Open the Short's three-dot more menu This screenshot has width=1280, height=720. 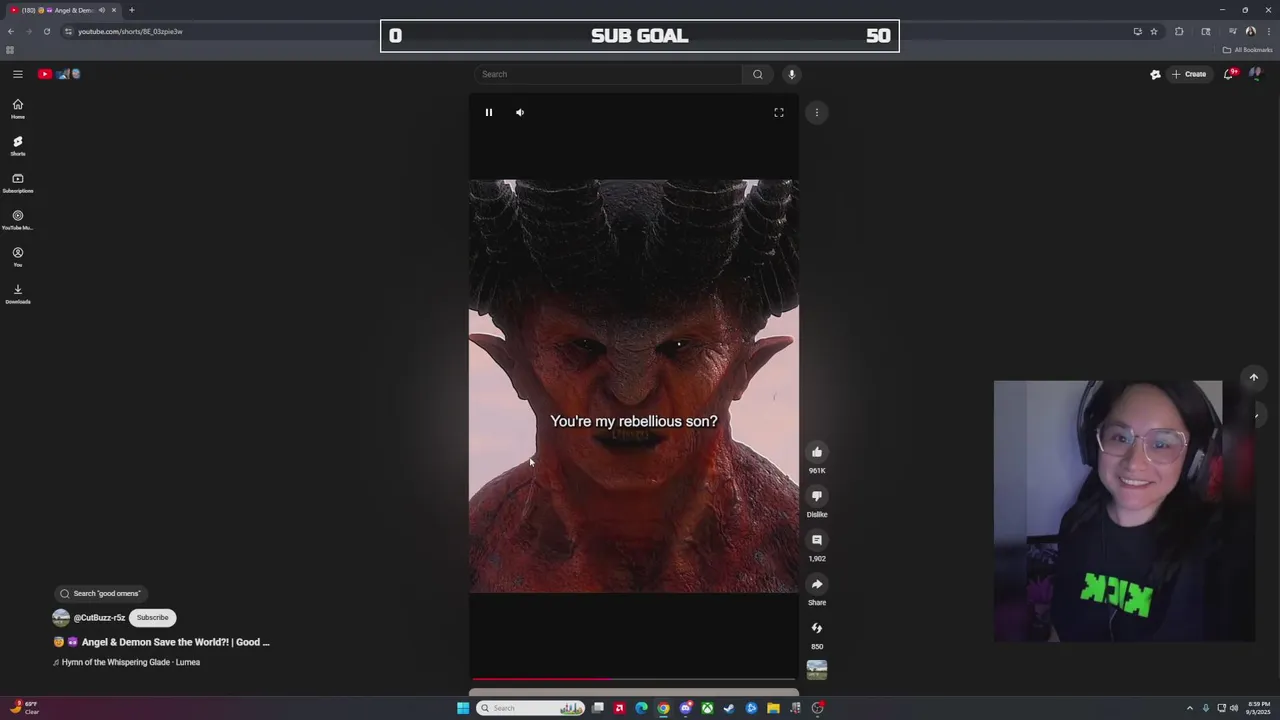pyautogui.click(x=817, y=112)
